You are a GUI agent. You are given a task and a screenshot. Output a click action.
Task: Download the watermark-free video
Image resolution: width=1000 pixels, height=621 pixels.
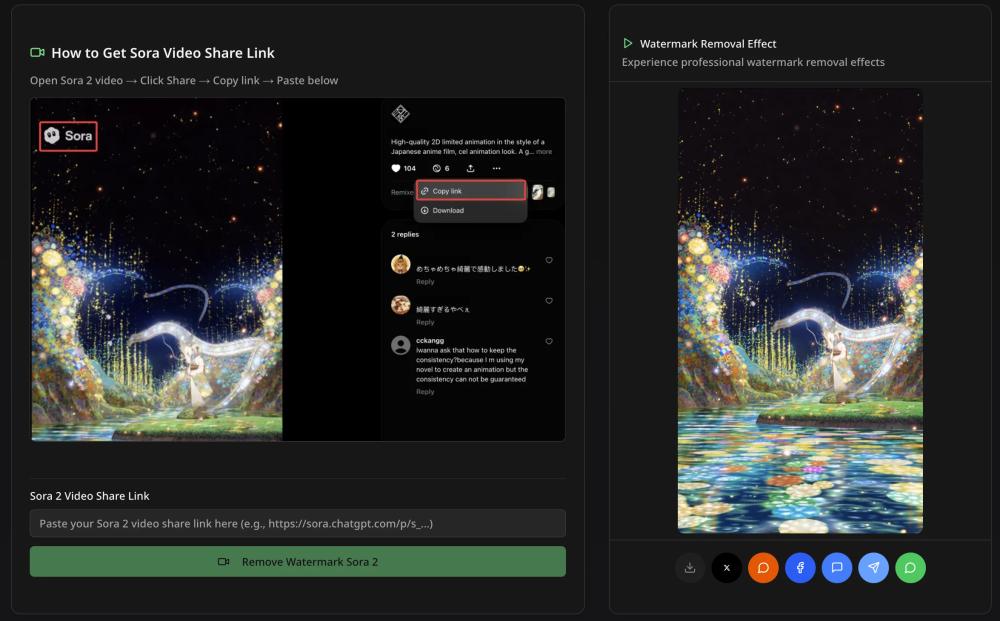(x=689, y=567)
